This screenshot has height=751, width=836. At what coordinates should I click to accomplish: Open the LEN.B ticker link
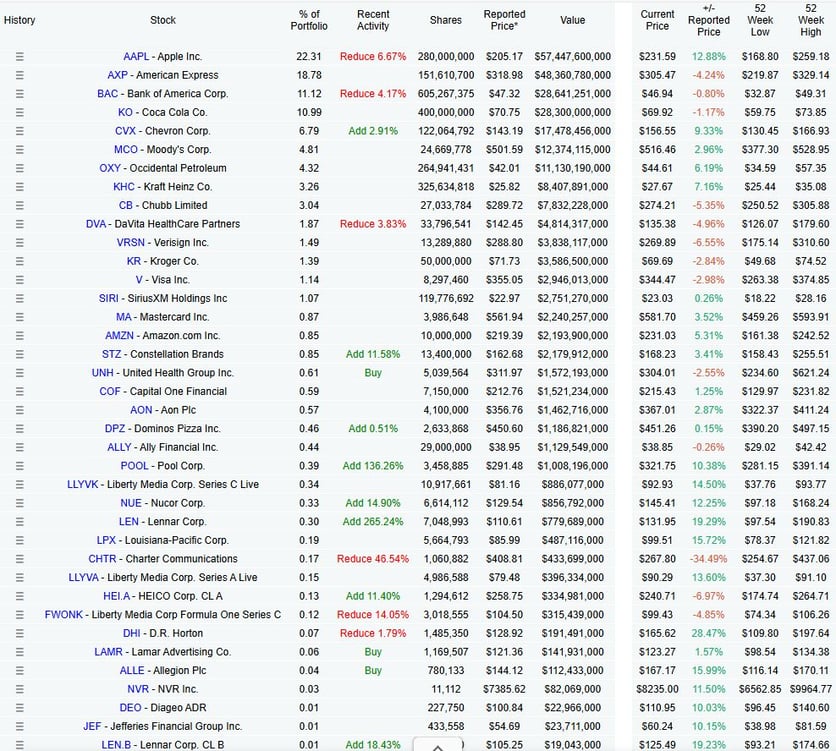tap(116, 745)
